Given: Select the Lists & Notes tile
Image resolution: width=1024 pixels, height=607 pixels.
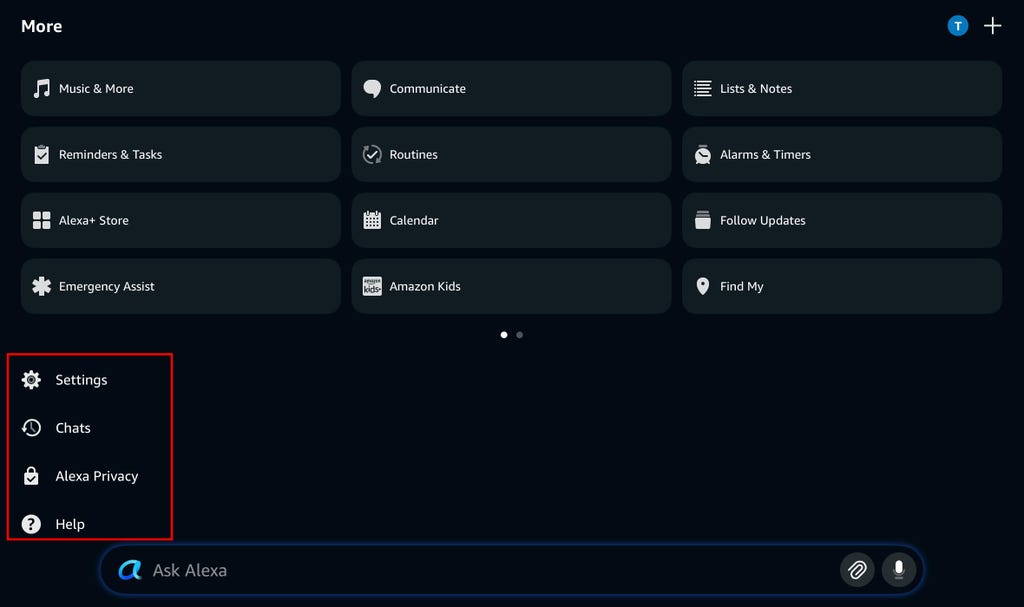Looking at the screenshot, I should [x=842, y=89].
